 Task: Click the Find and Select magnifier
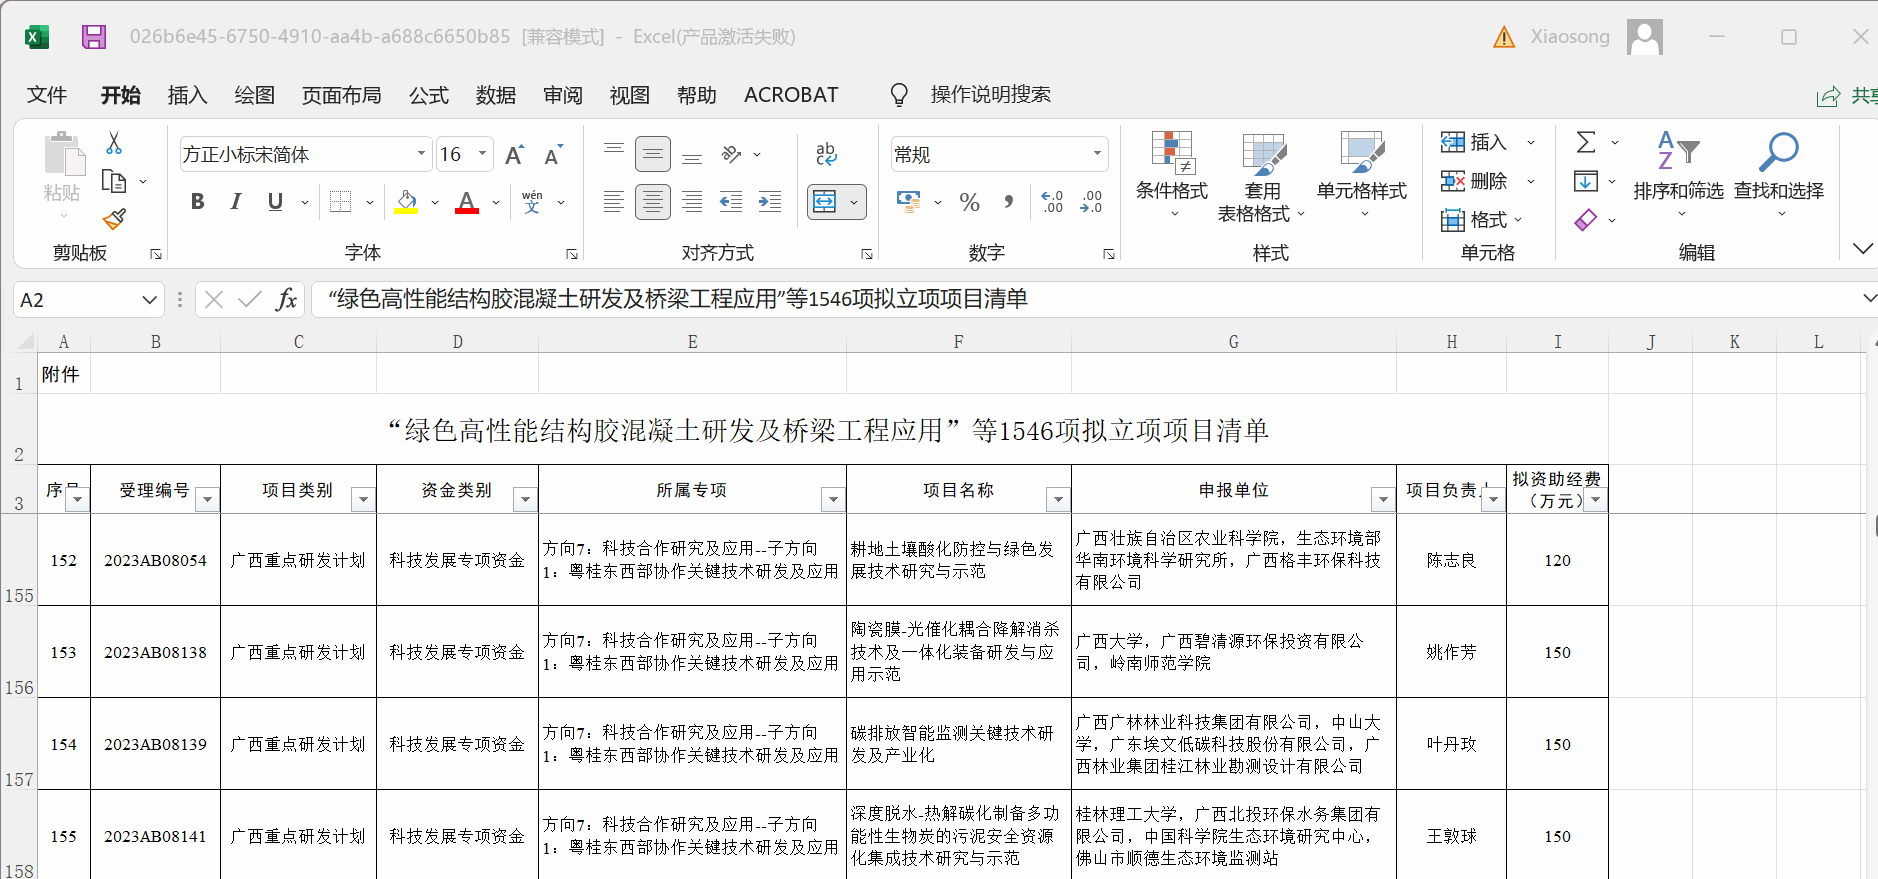(x=1778, y=154)
